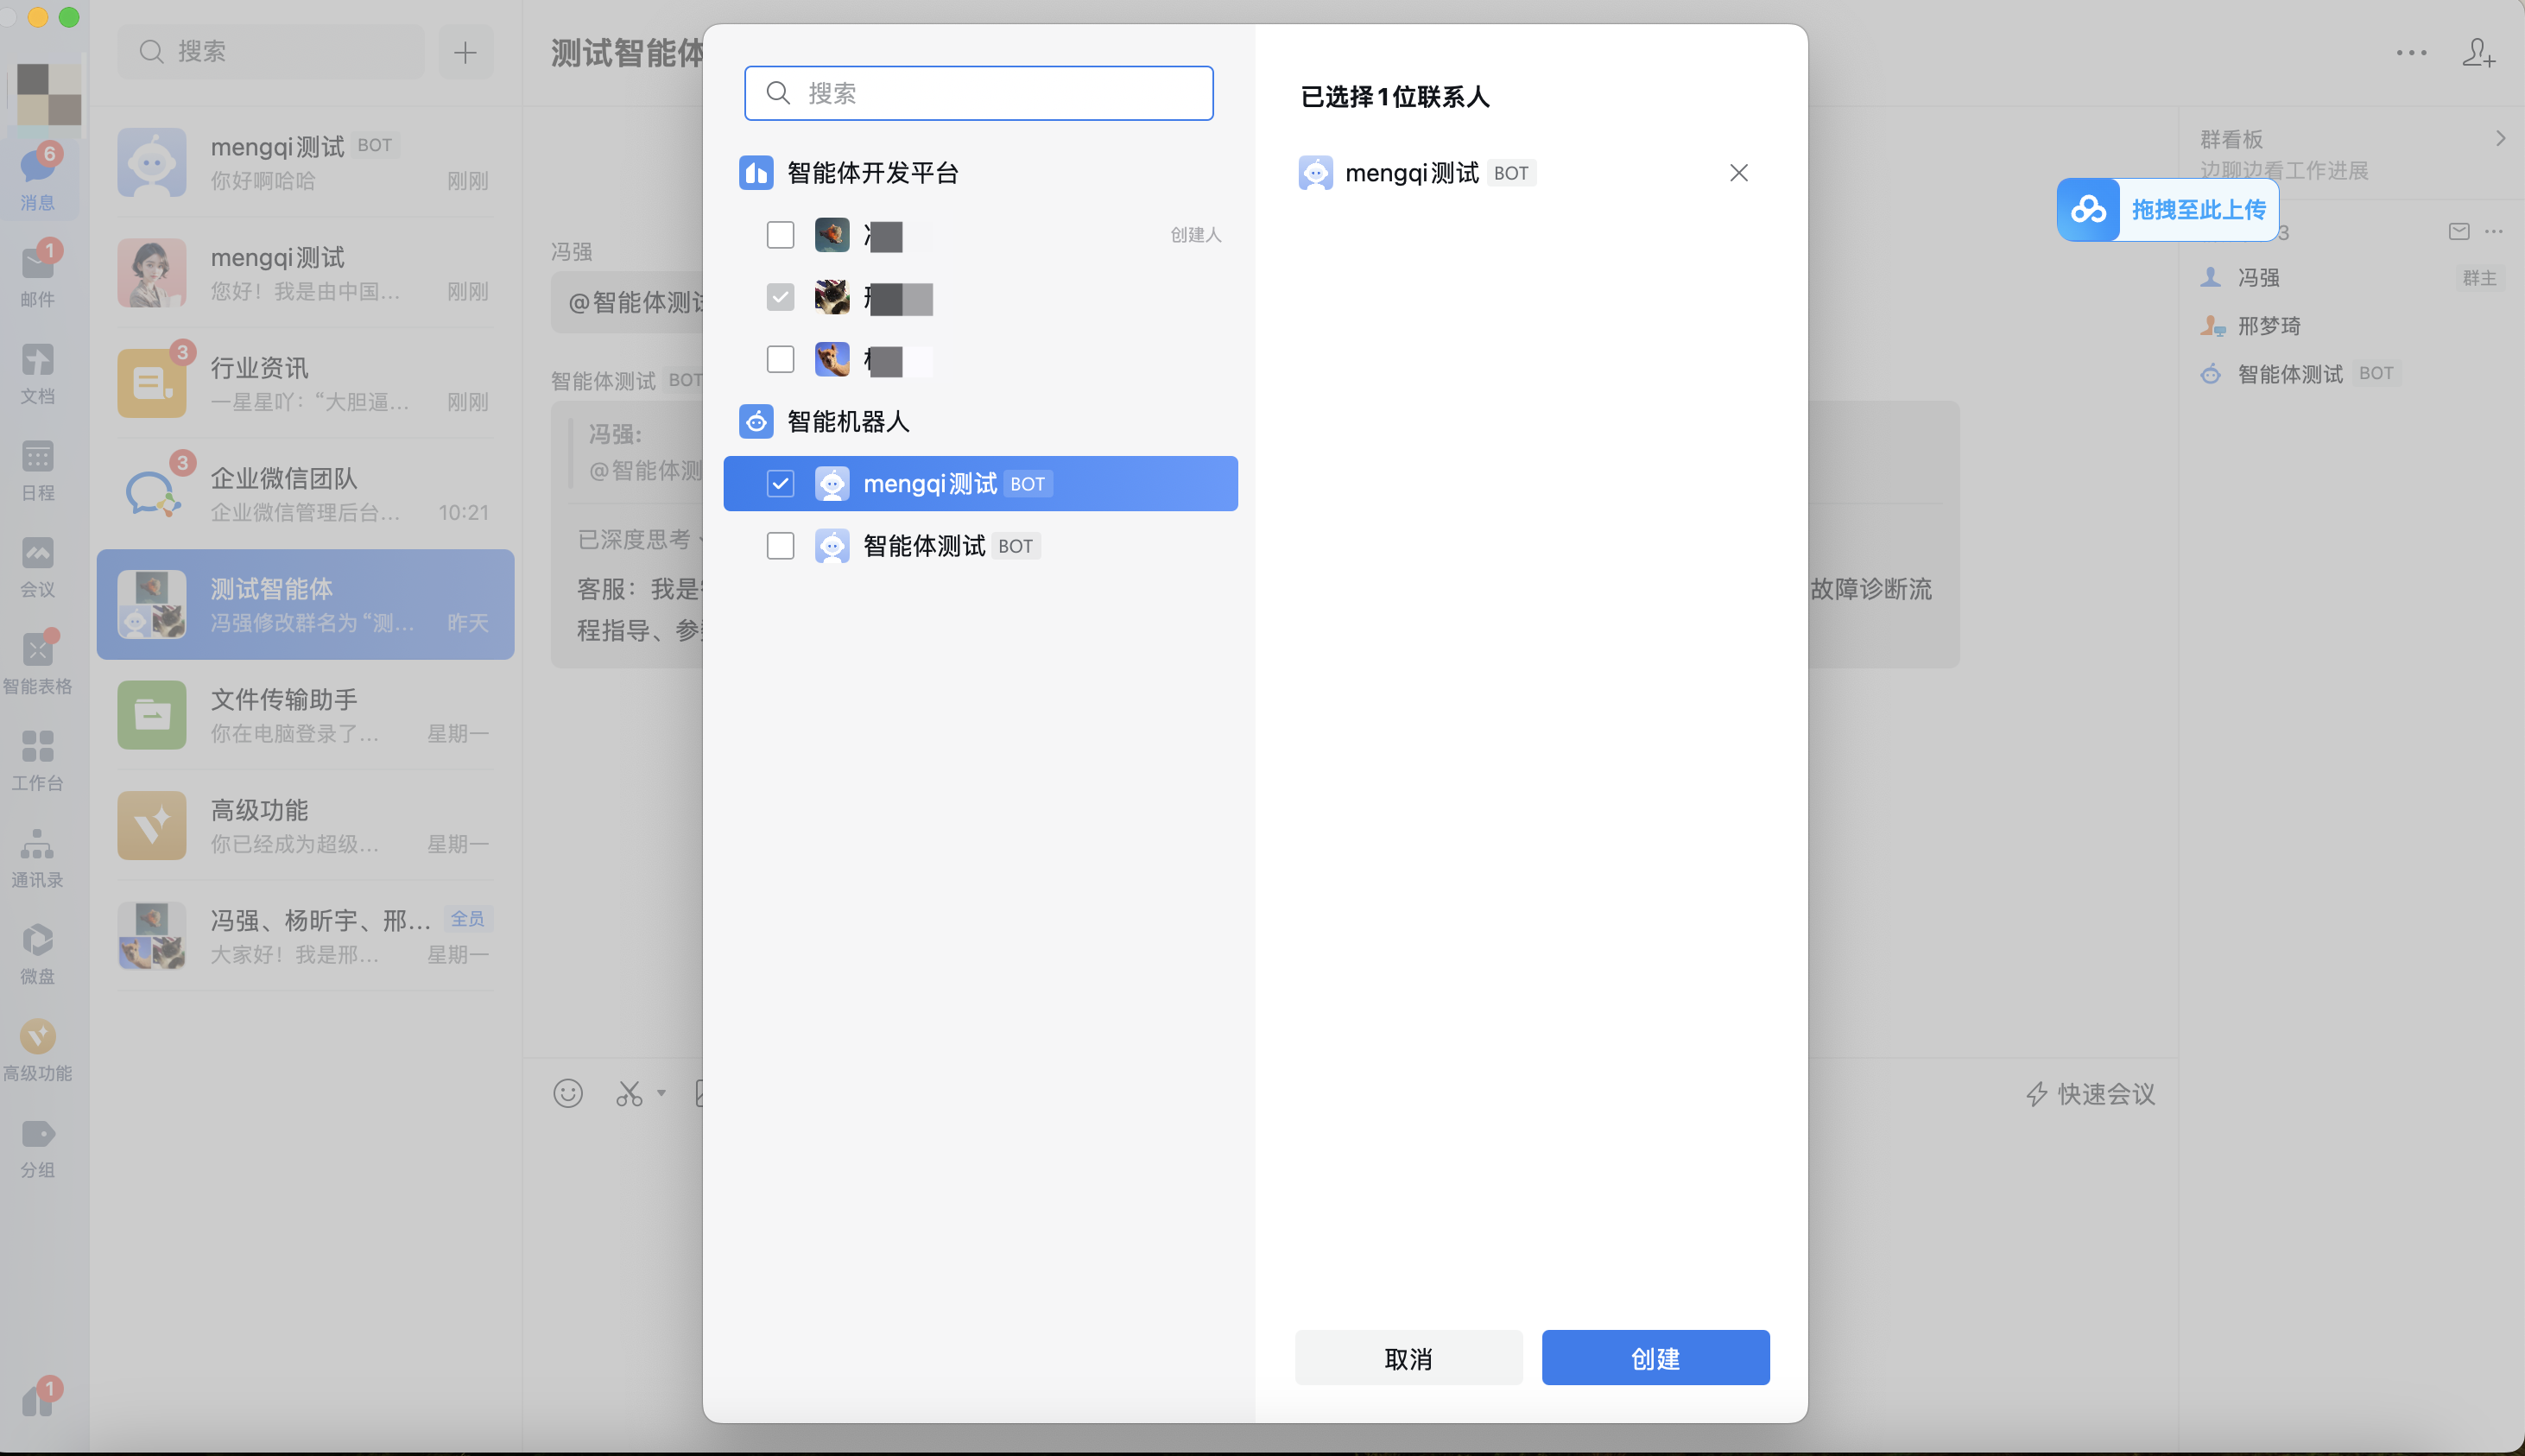The image size is (2525, 1456).
Task: Check the 创建人 contact checkbox
Action: pyautogui.click(x=780, y=235)
